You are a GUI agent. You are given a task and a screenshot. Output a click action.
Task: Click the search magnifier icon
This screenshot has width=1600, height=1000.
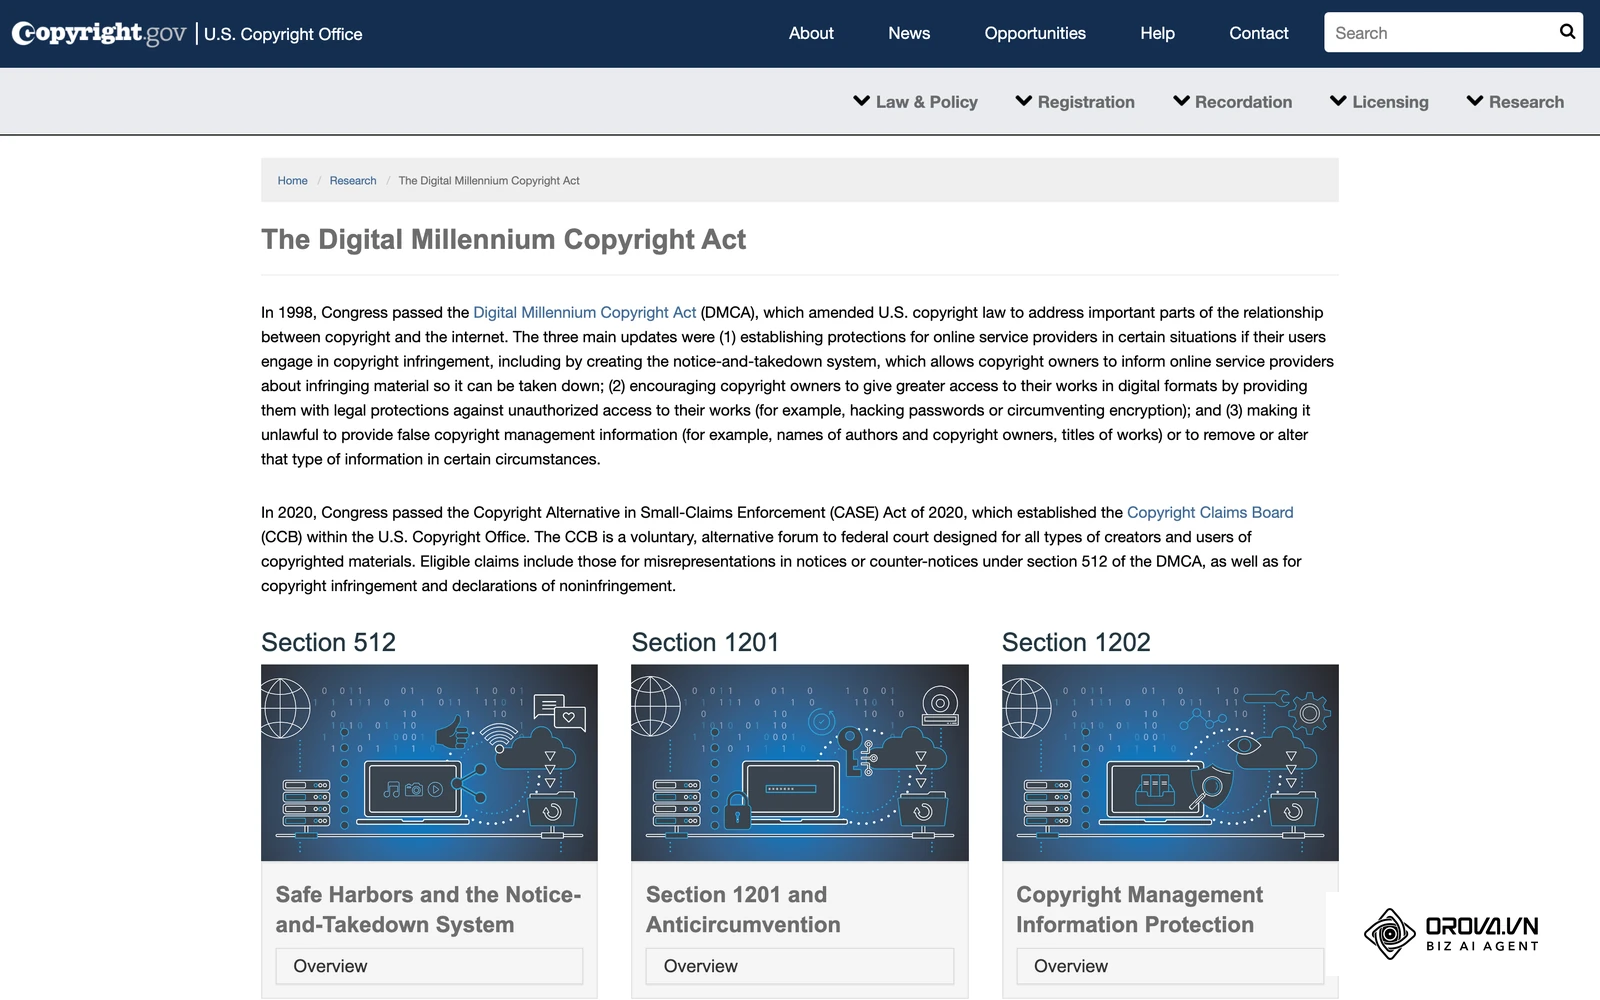tap(1567, 32)
